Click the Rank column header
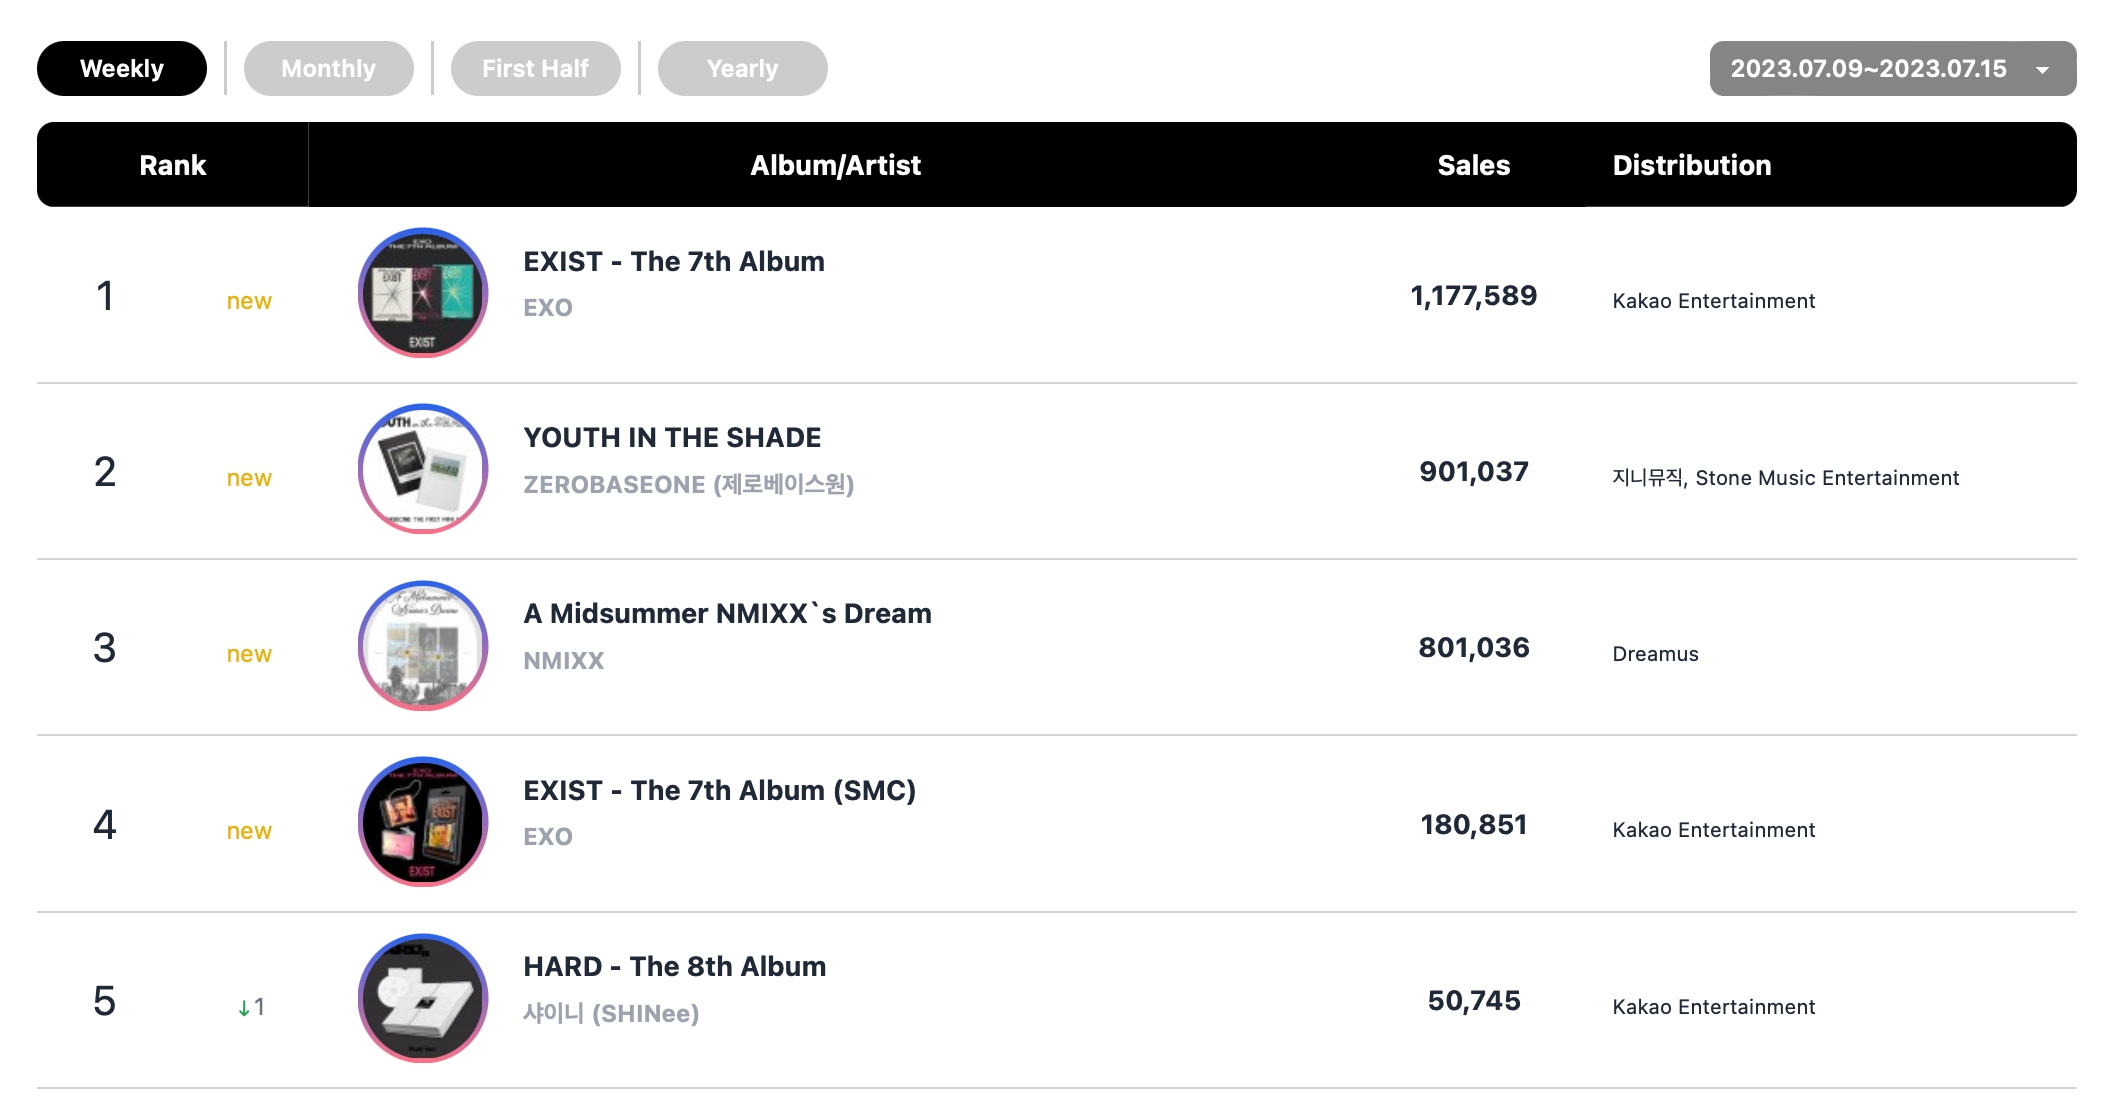The image size is (2123, 1105). click(x=172, y=166)
